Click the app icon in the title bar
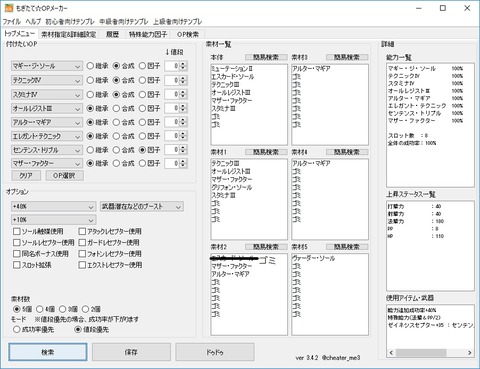This screenshot has width=480, height=369. pyautogui.click(x=9, y=8)
